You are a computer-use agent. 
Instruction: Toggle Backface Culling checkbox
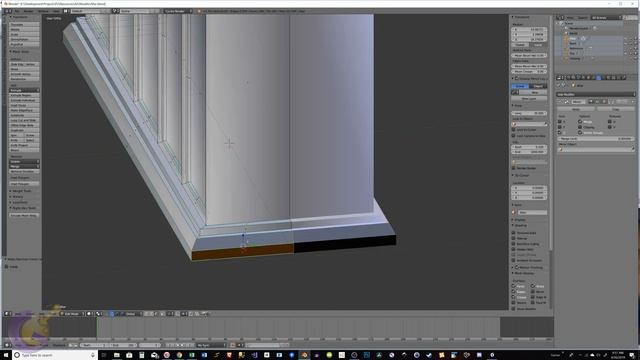coord(513,244)
